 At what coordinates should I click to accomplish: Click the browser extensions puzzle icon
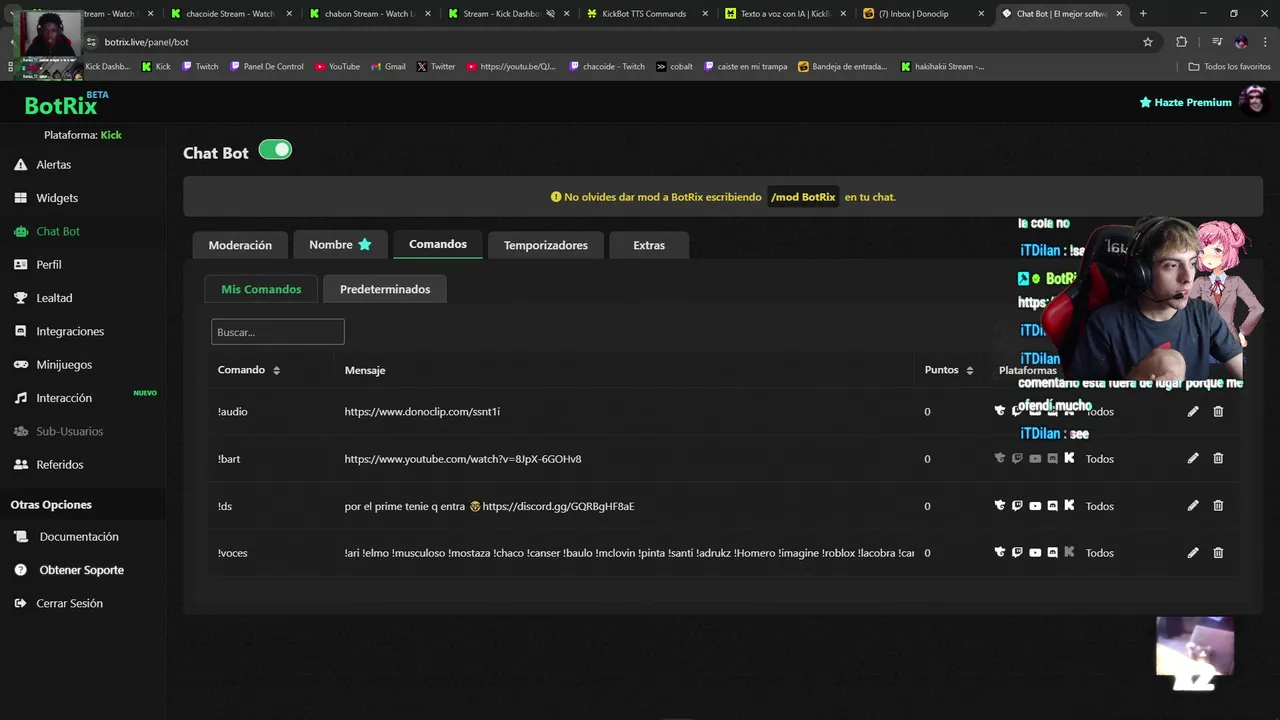(1181, 42)
